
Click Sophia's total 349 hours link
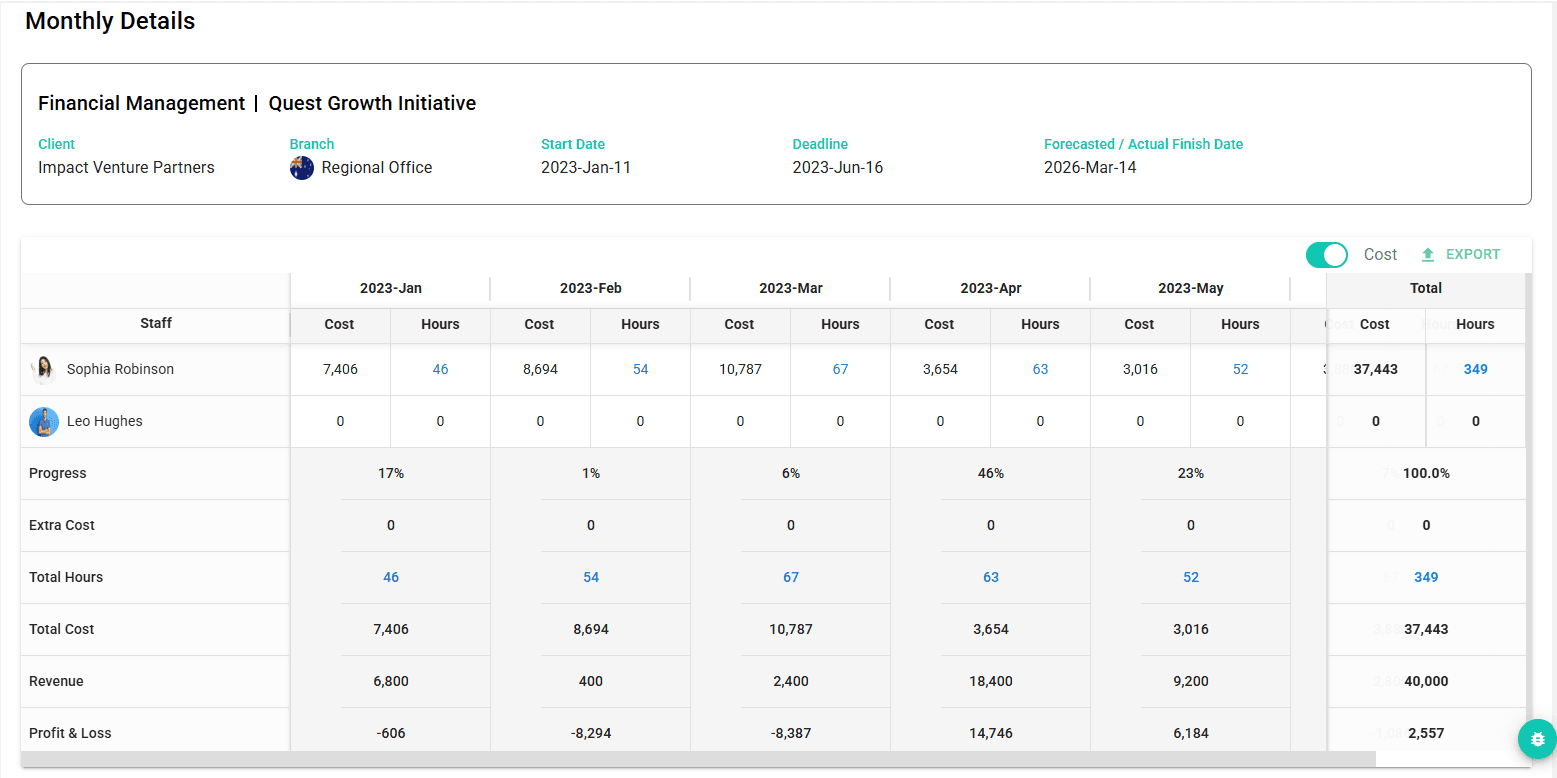1475,369
